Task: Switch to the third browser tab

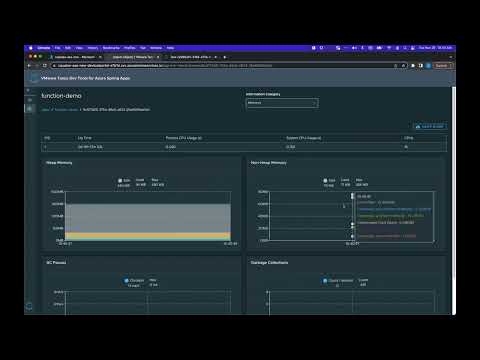Action: coord(192,57)
